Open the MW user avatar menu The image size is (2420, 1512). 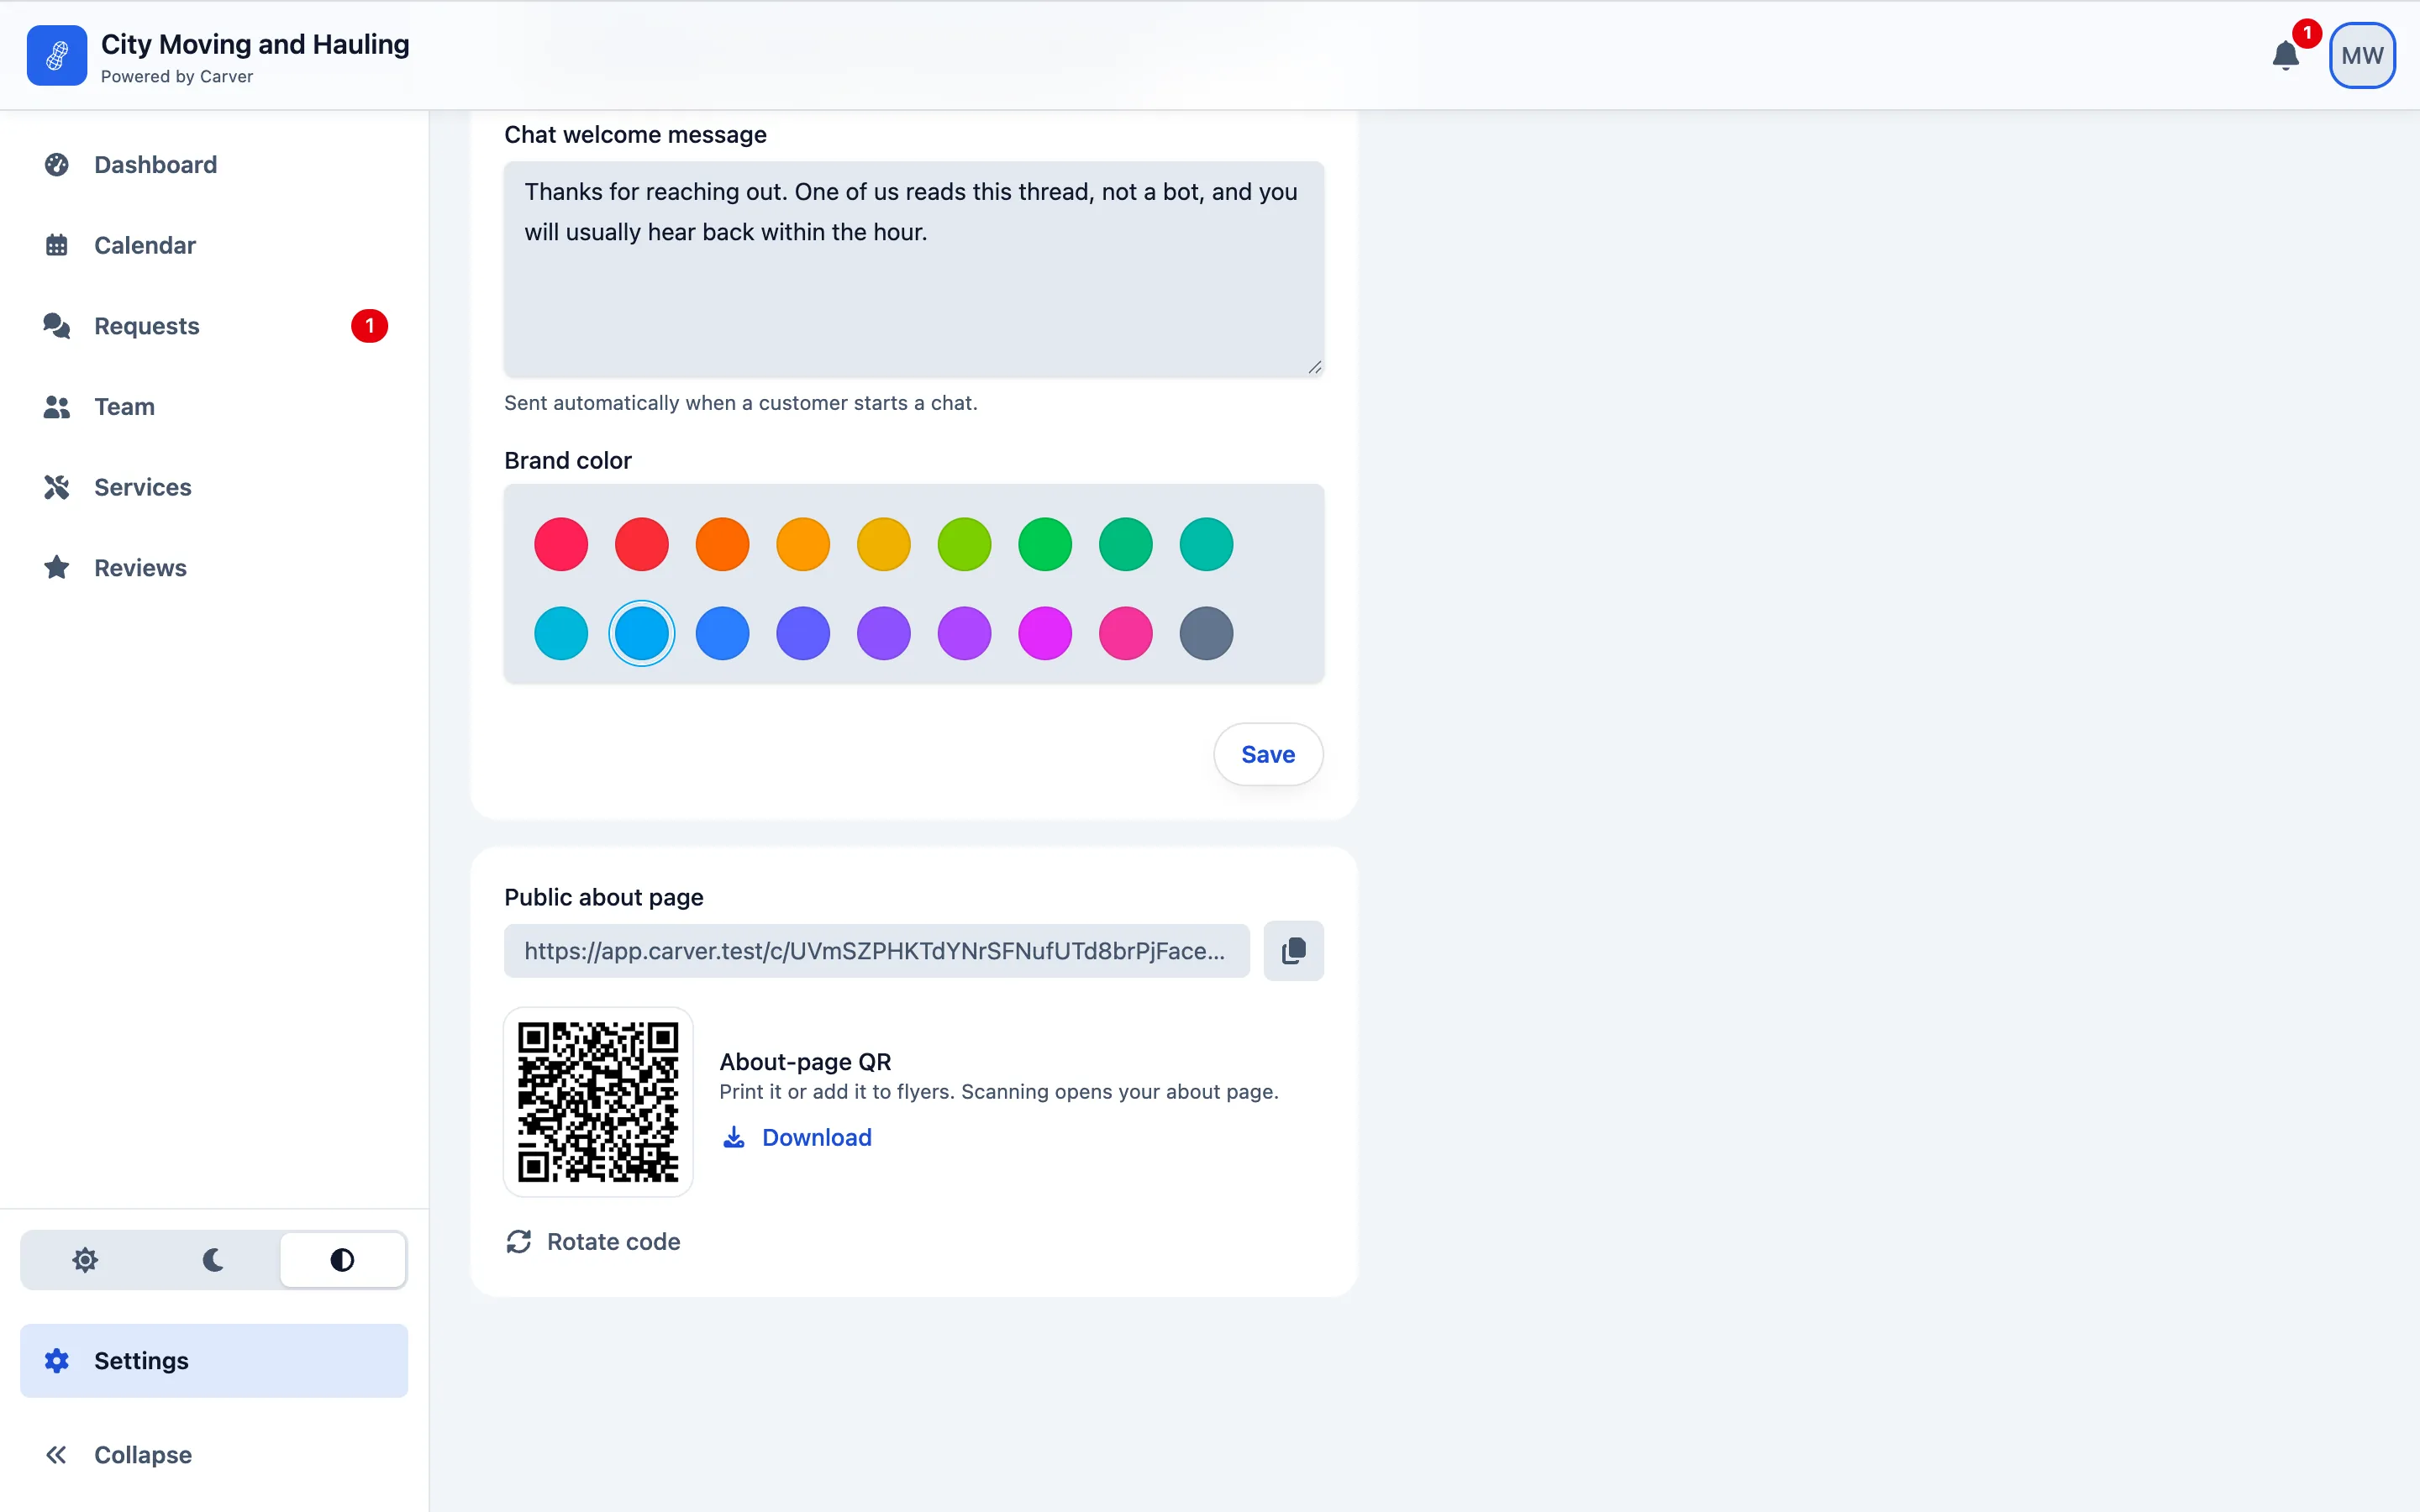pos(2362,56)
